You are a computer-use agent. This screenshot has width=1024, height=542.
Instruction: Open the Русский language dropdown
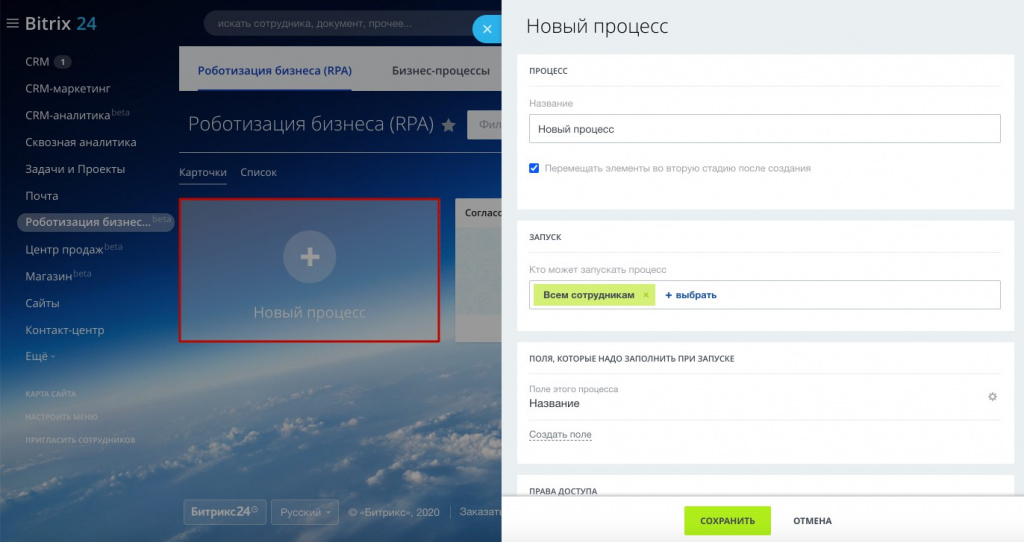tap(306, 512)
